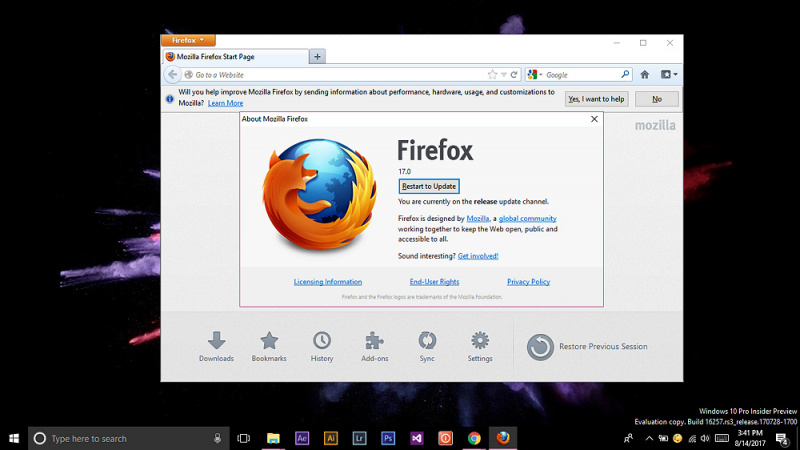Open touch keyboard tray icon
The width and height of the screenshot is (800, 450).
click(721, 438)
